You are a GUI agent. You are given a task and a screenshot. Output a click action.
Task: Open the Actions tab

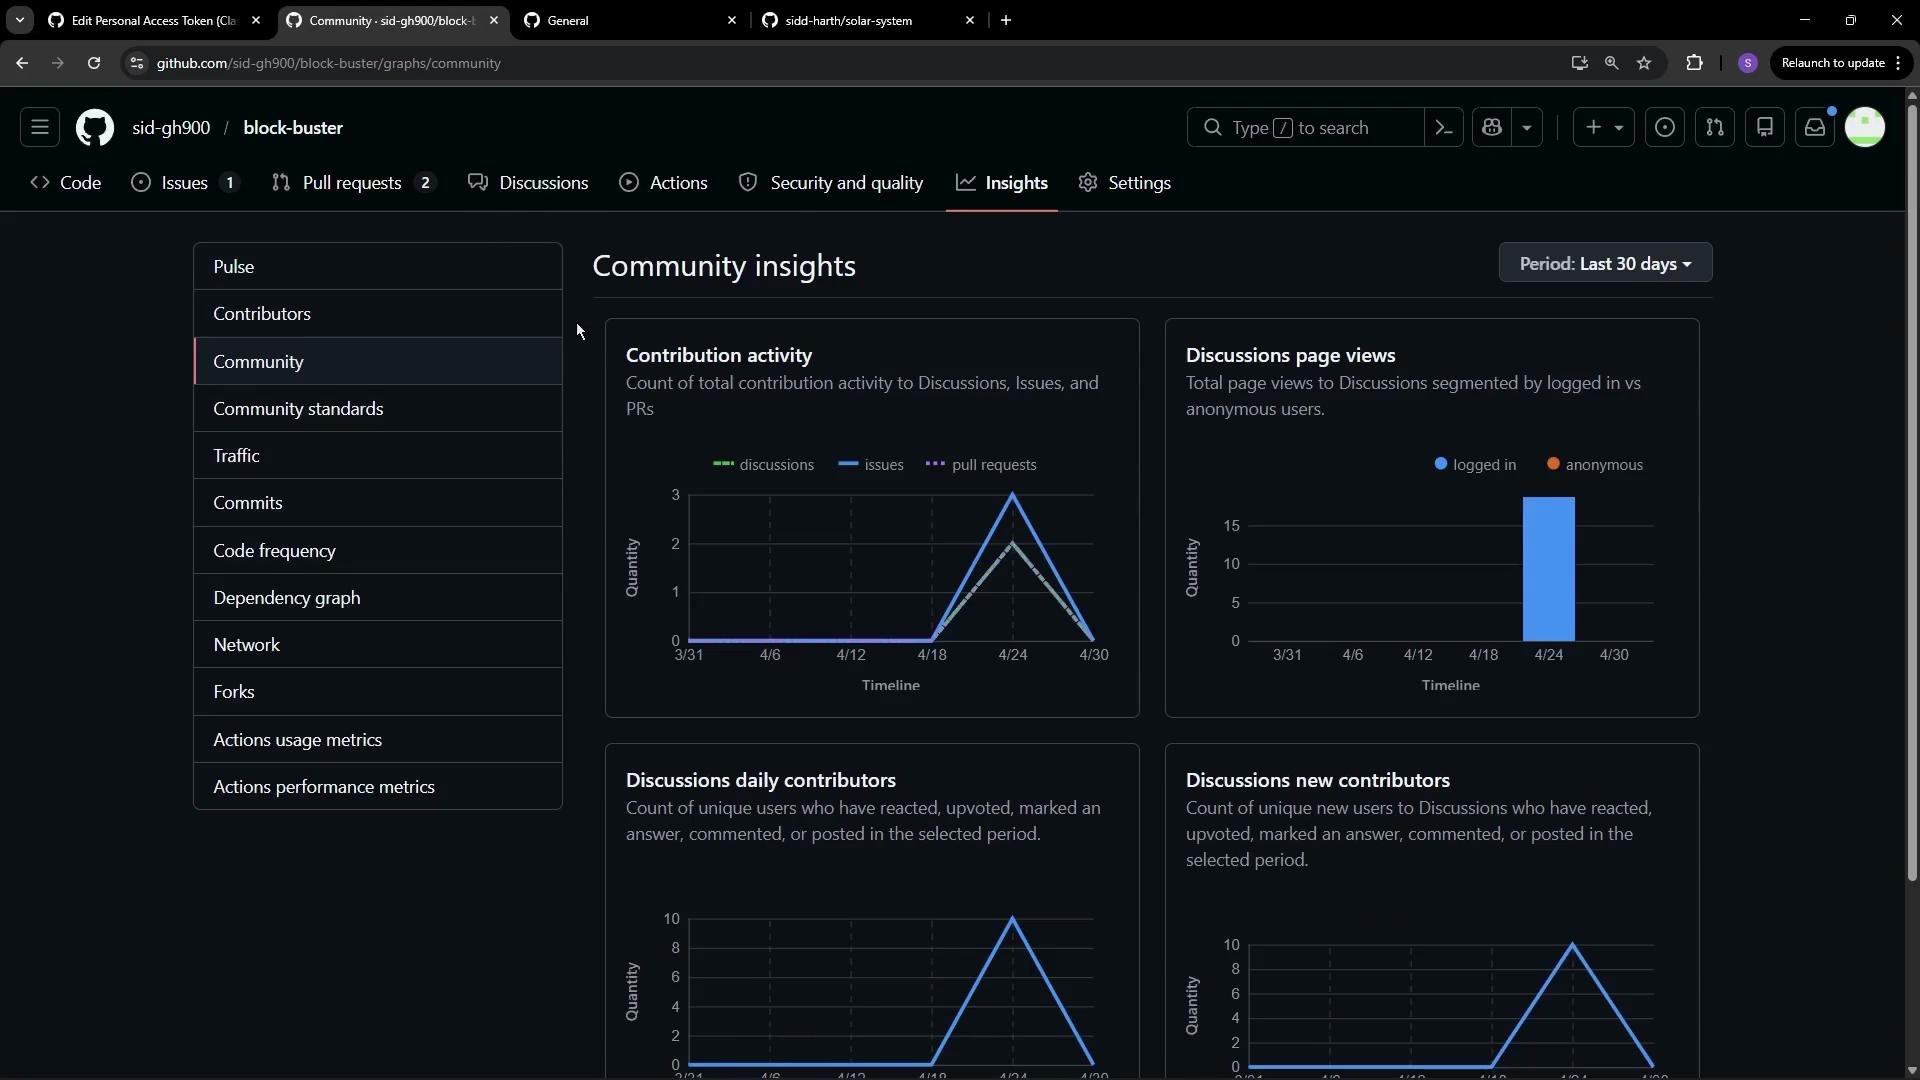664,183
